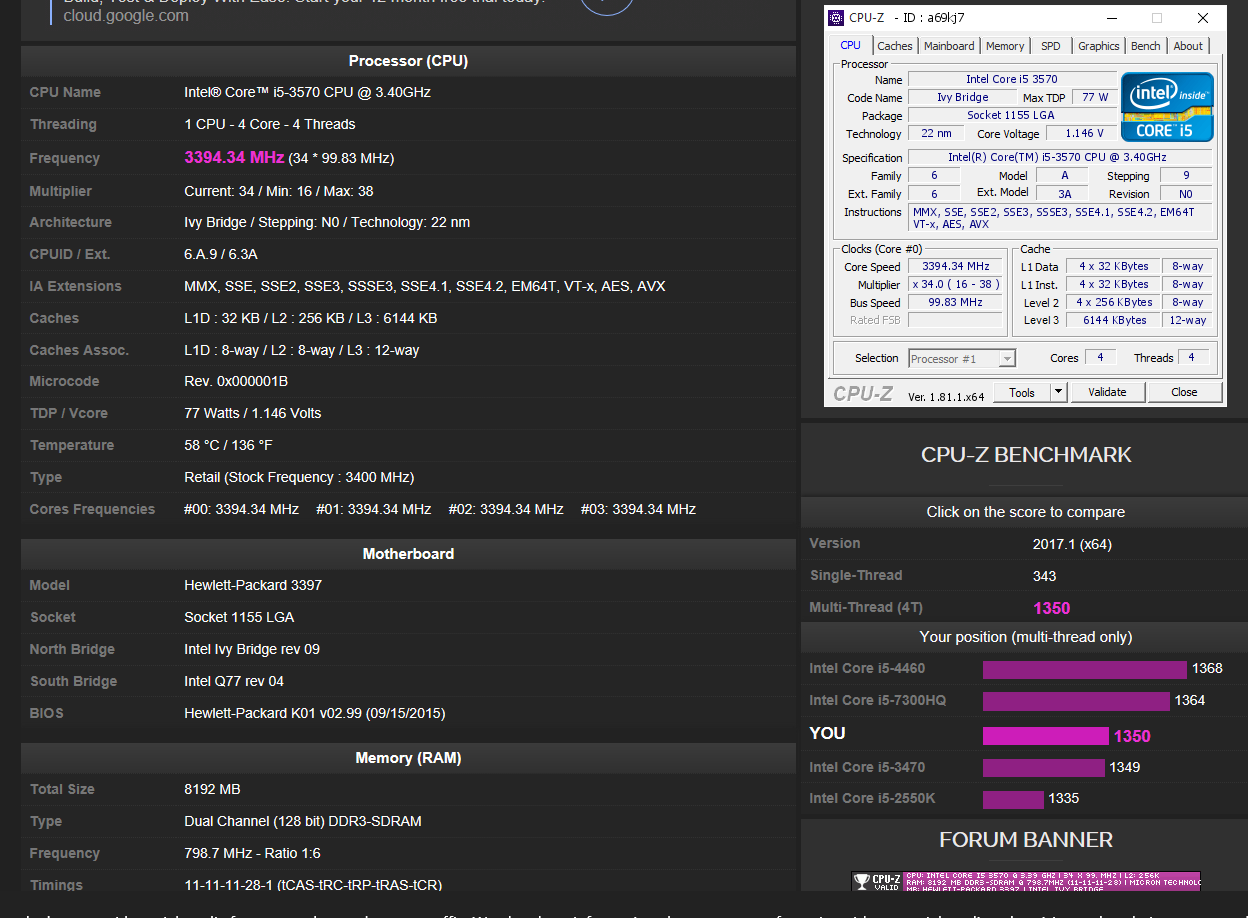
Task: Click the CPU-Z BENCHMARK heading
Action: pyautogui.click(x=1026, y=455)
